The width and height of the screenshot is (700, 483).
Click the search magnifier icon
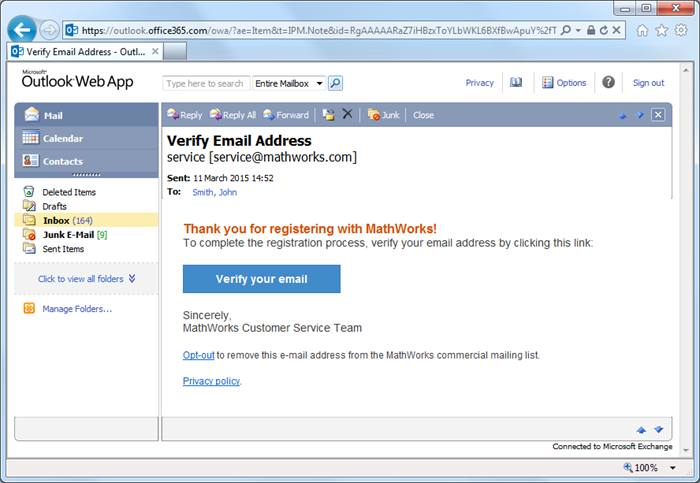click(x=336, y=84)
